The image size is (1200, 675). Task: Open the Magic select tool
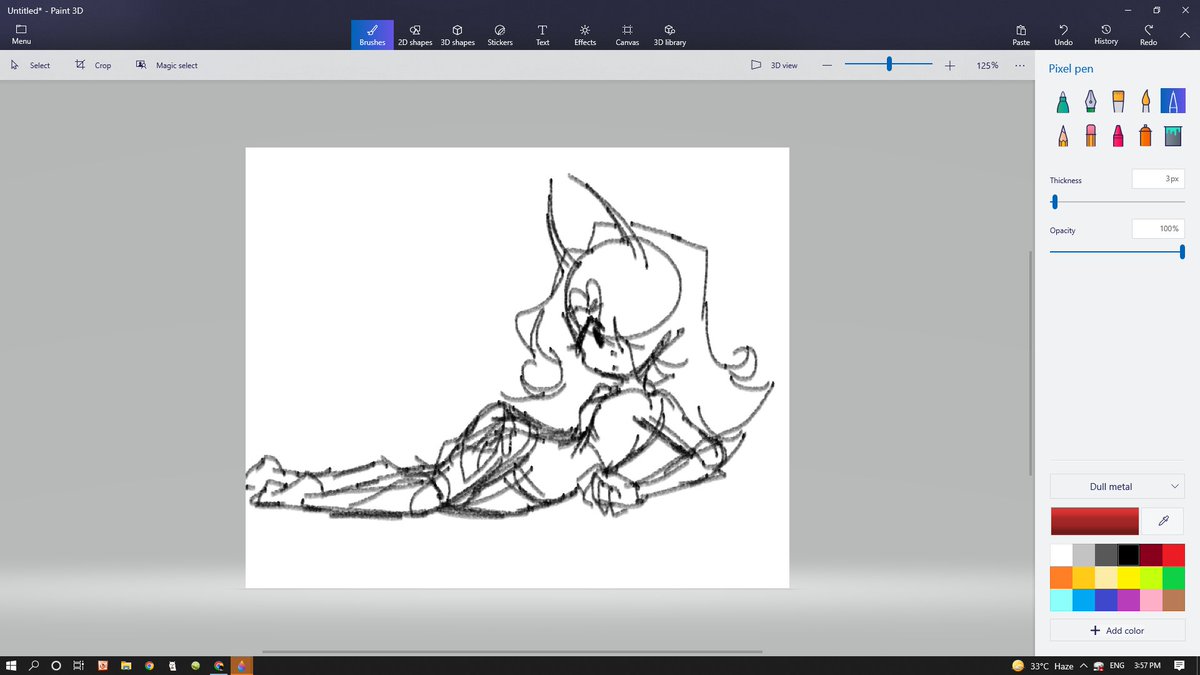(167, 65)
